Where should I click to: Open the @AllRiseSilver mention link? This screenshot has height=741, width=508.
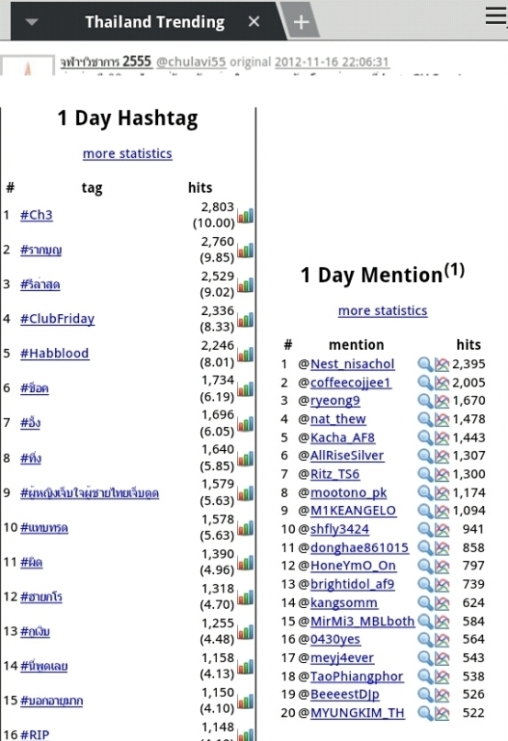347,456
